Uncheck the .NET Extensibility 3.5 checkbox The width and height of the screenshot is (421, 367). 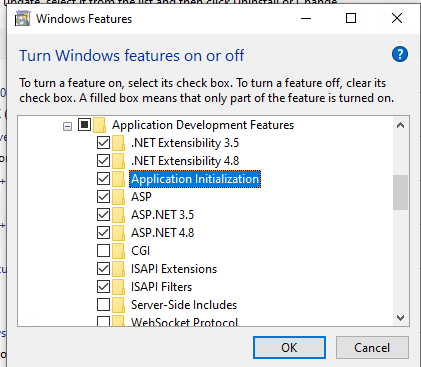103,143
